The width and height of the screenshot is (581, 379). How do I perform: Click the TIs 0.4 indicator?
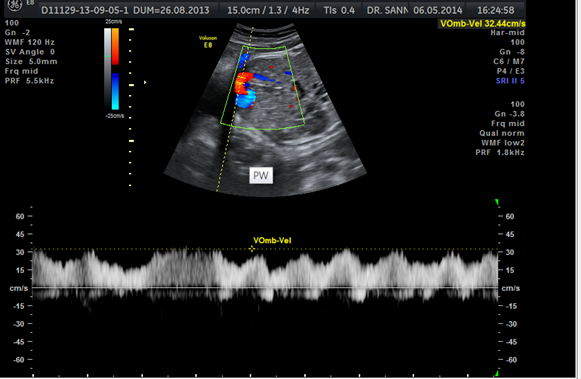coord(339,10)
